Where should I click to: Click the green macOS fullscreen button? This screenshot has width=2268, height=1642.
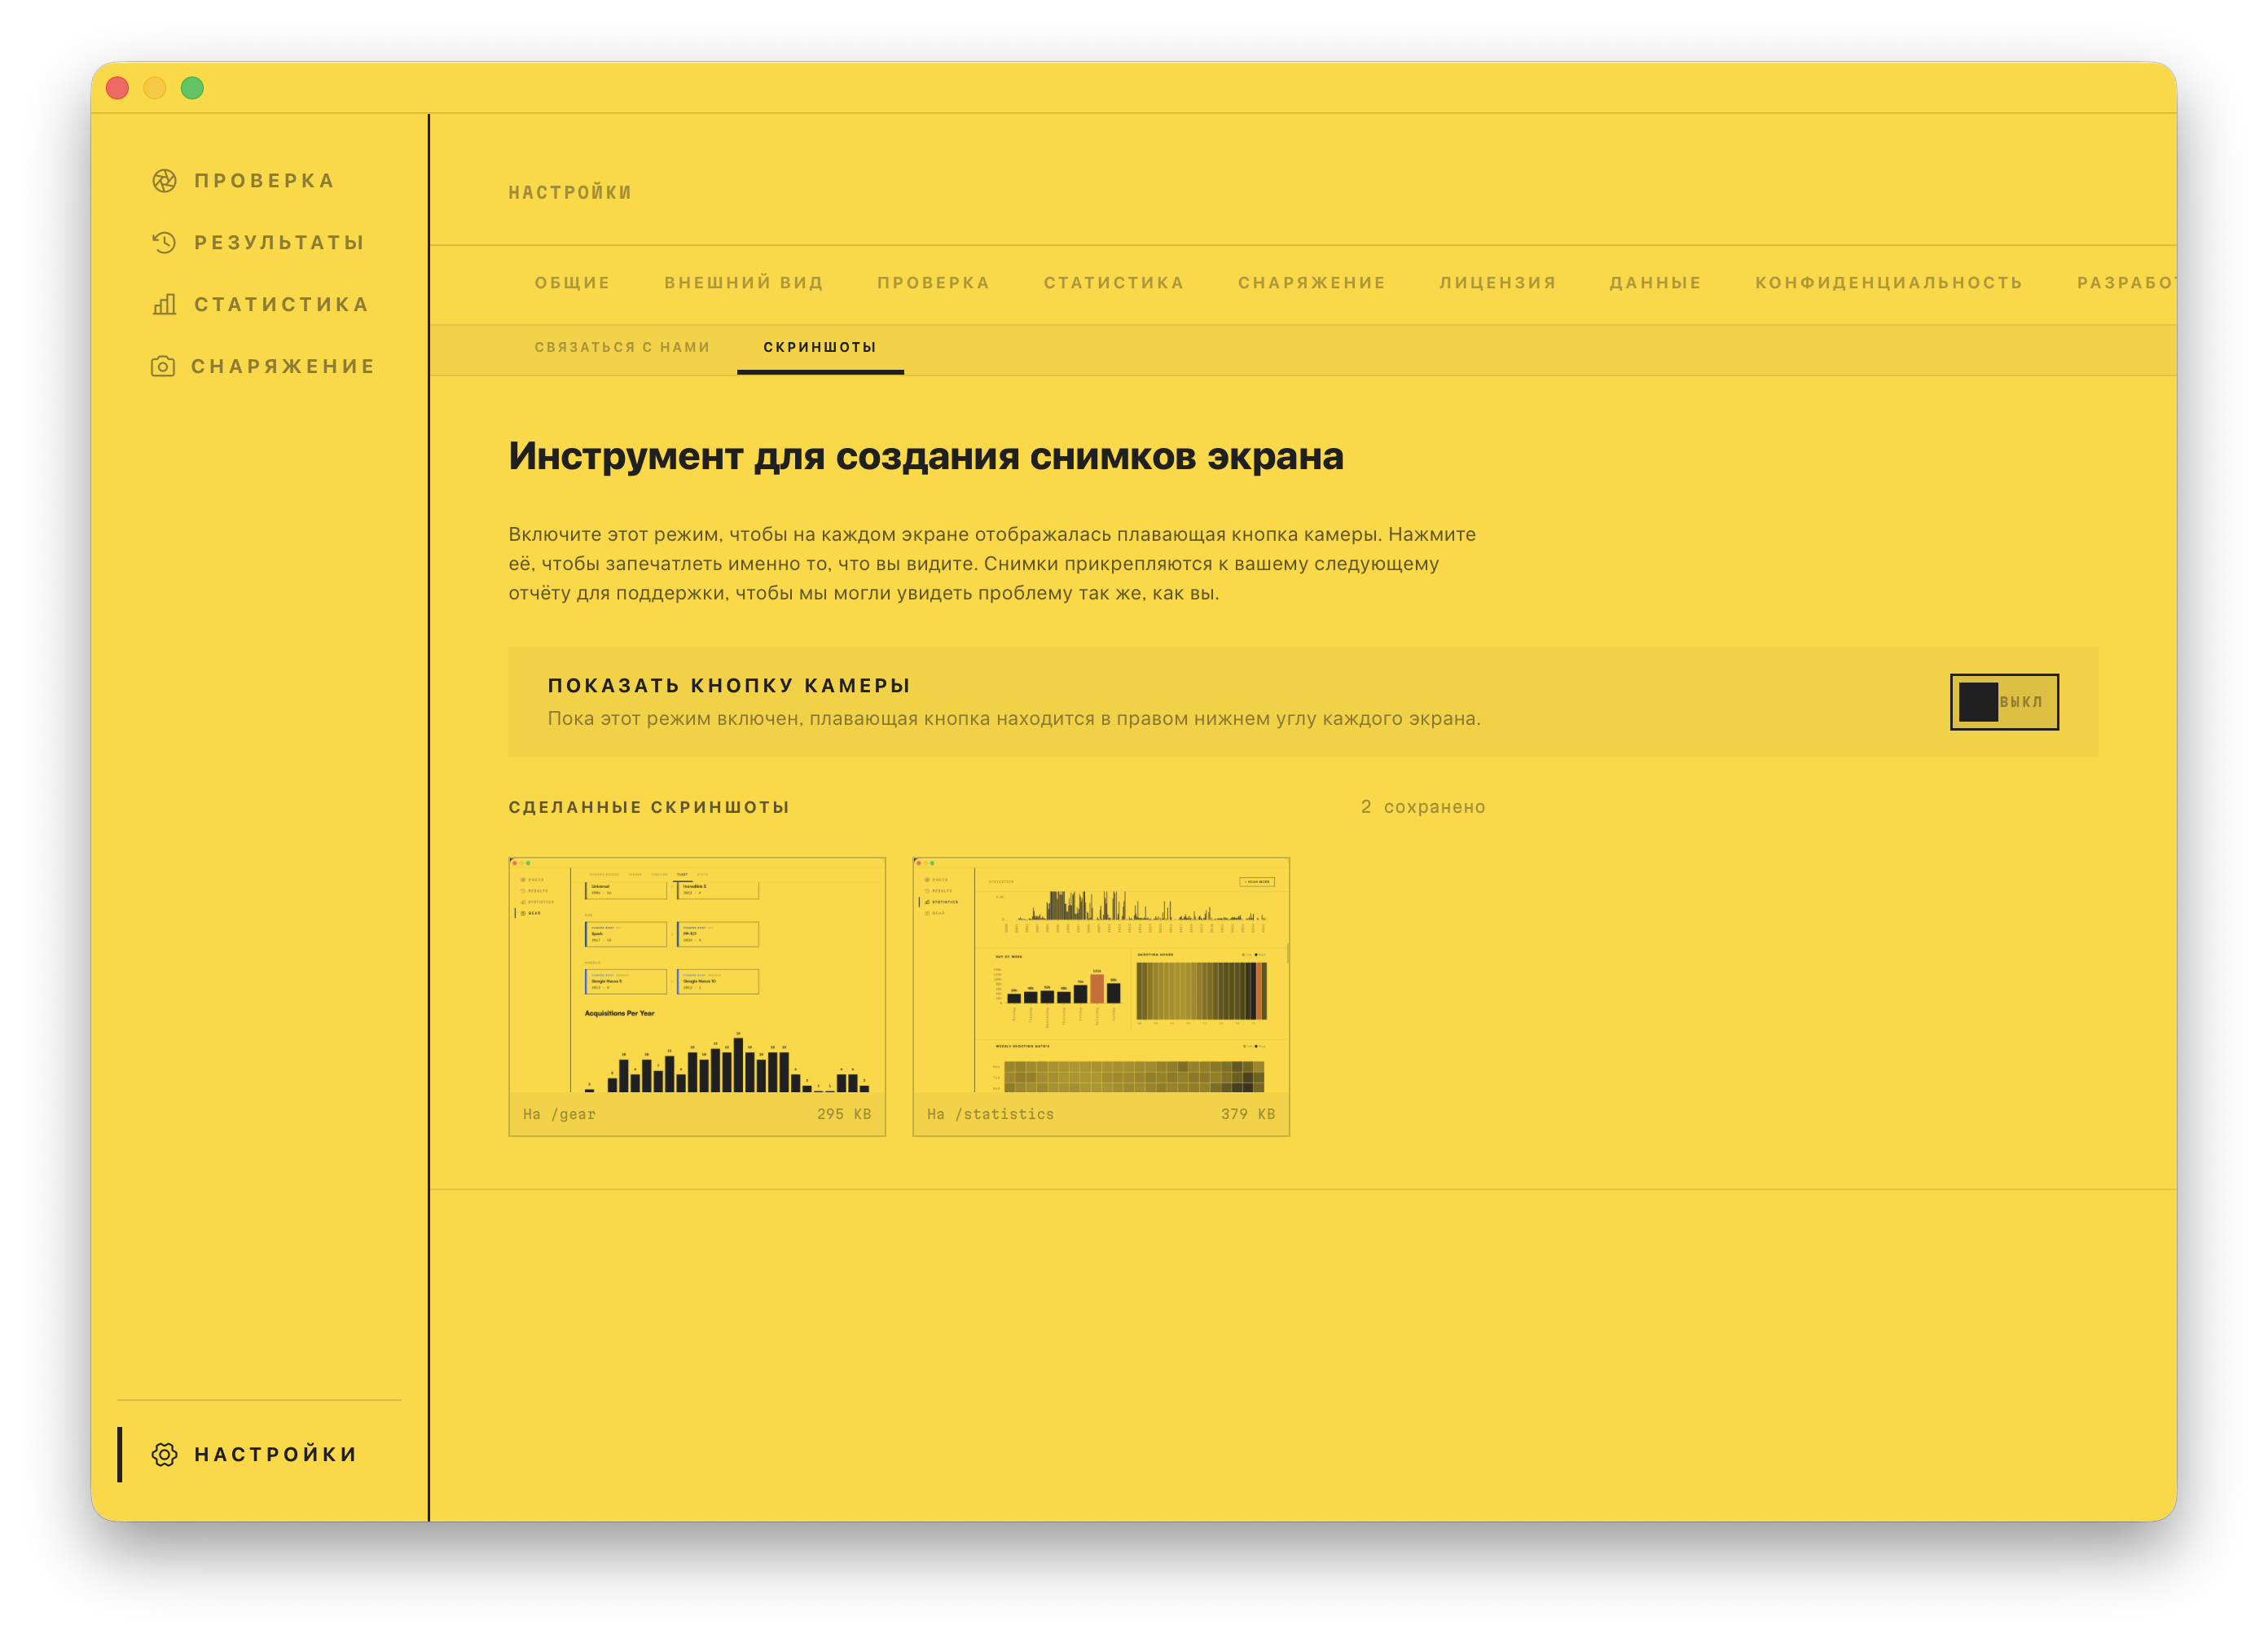click(x=192, y=88)
